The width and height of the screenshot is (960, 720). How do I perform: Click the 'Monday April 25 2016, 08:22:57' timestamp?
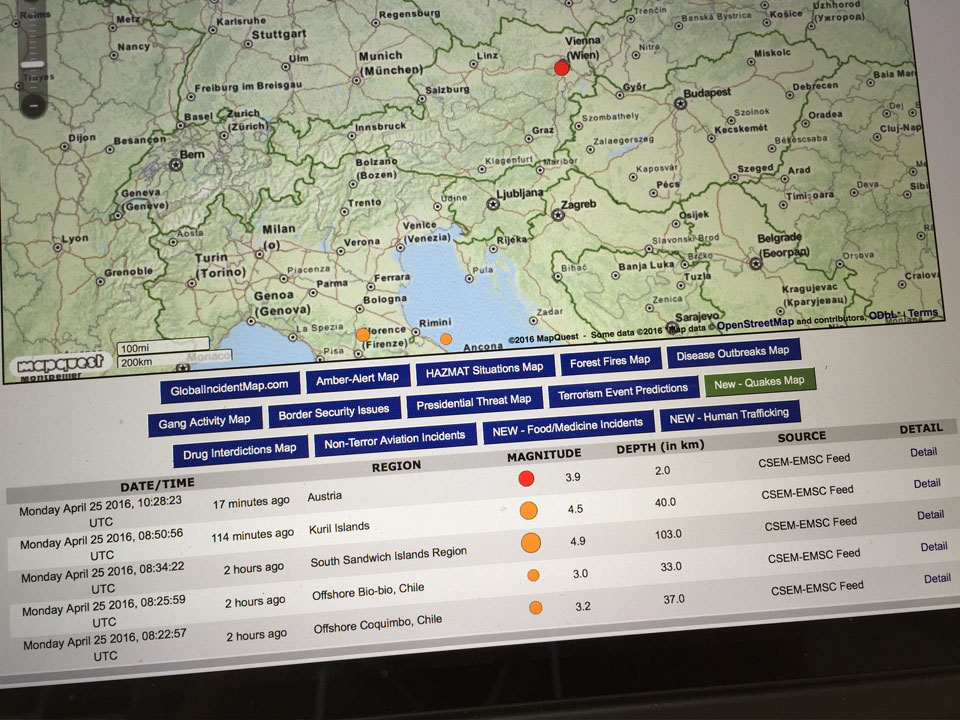pos(105,639)
